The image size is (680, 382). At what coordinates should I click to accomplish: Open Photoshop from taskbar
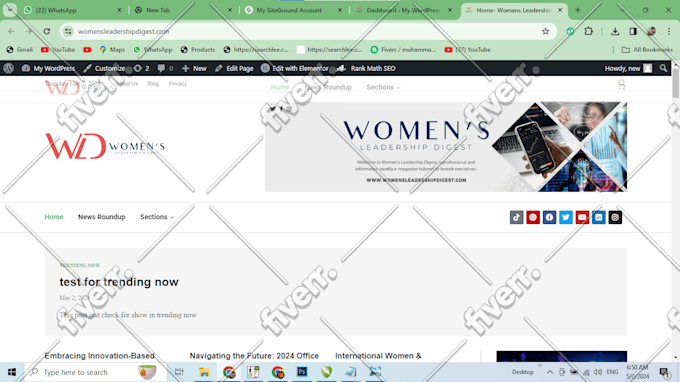[302, 372]
